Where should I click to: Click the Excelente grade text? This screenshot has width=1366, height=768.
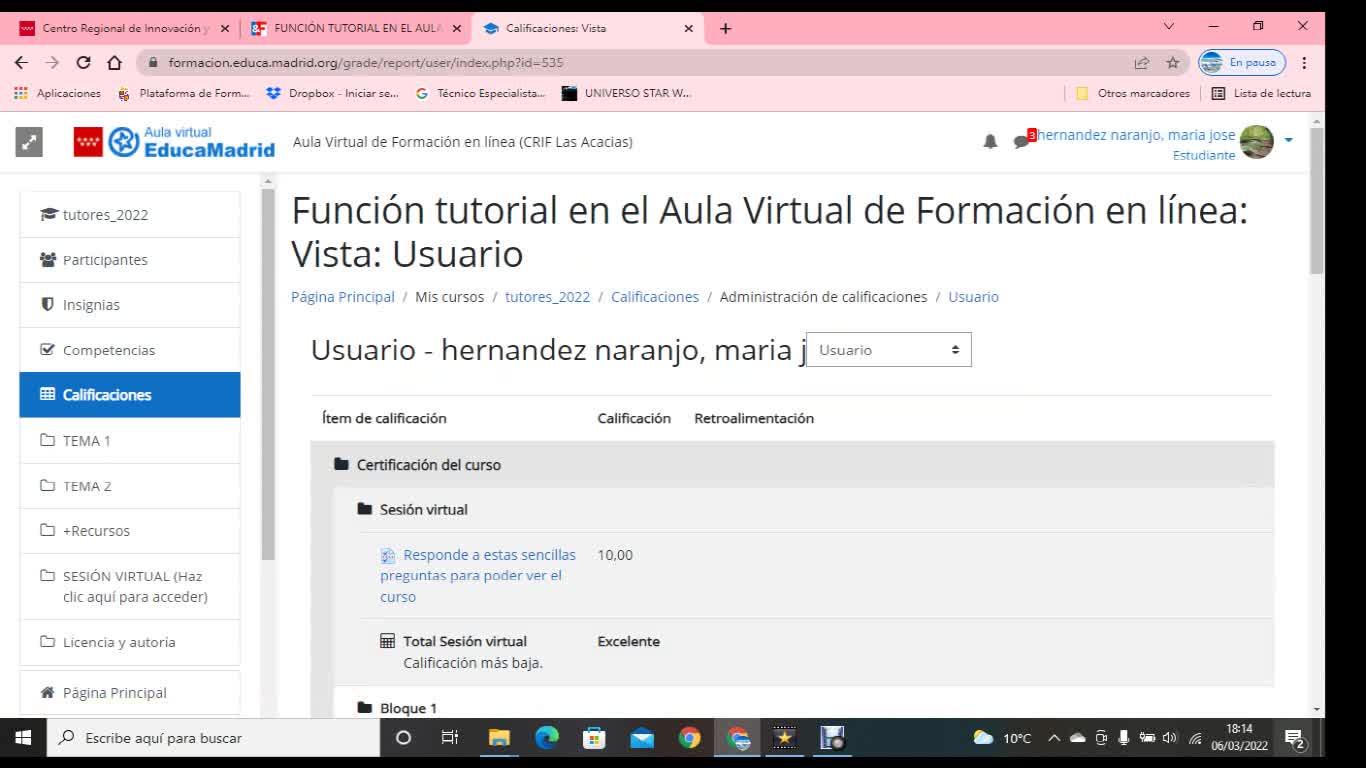(628, 641)
